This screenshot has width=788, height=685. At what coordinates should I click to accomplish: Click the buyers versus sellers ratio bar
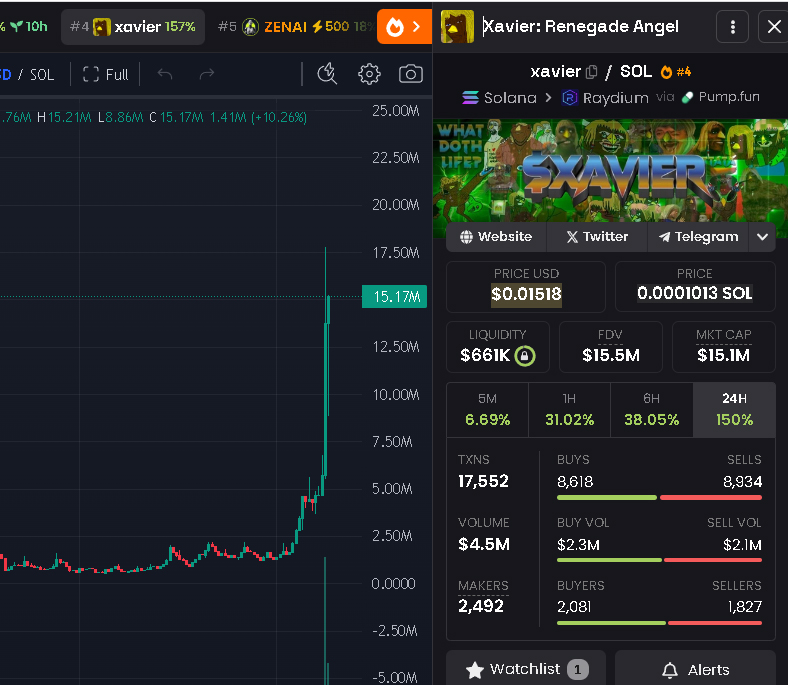point(659,623)
